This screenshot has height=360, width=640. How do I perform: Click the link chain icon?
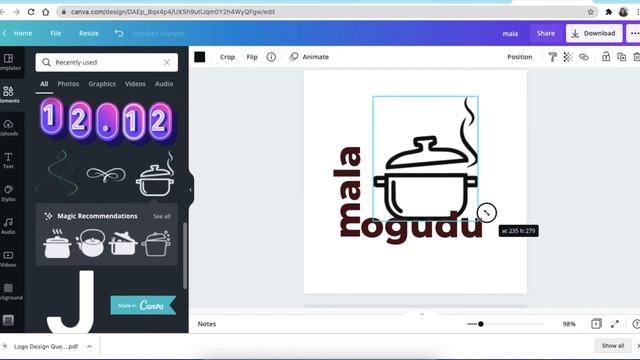pyautogui.click(x=584, y=57)
